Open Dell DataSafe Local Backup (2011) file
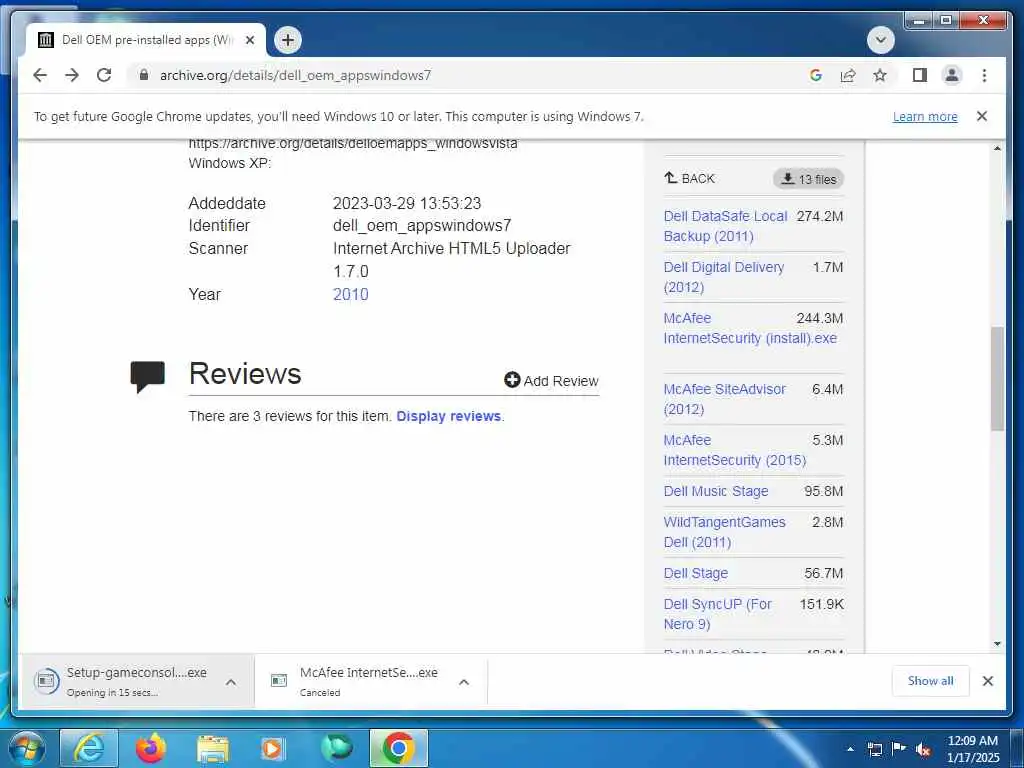This screenshot has width=1024, height=768. pyautogui.click(x=725, y=226)
